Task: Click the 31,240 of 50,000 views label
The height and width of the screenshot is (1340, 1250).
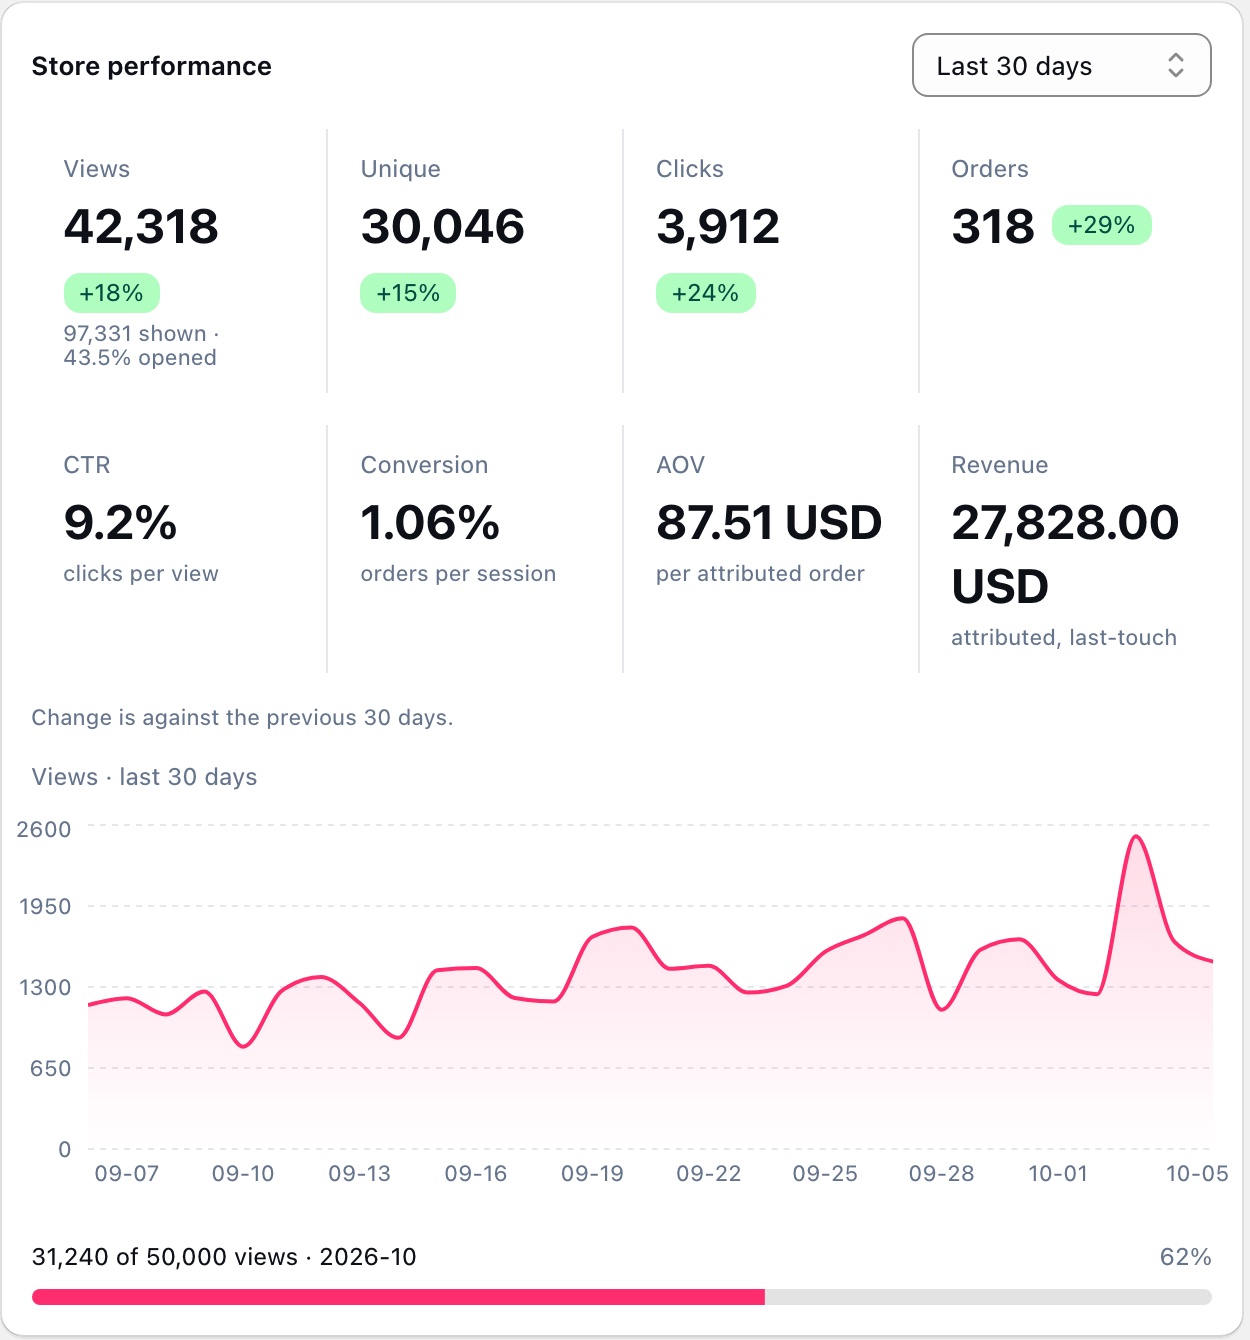Action: click(x=224, y=1257)
